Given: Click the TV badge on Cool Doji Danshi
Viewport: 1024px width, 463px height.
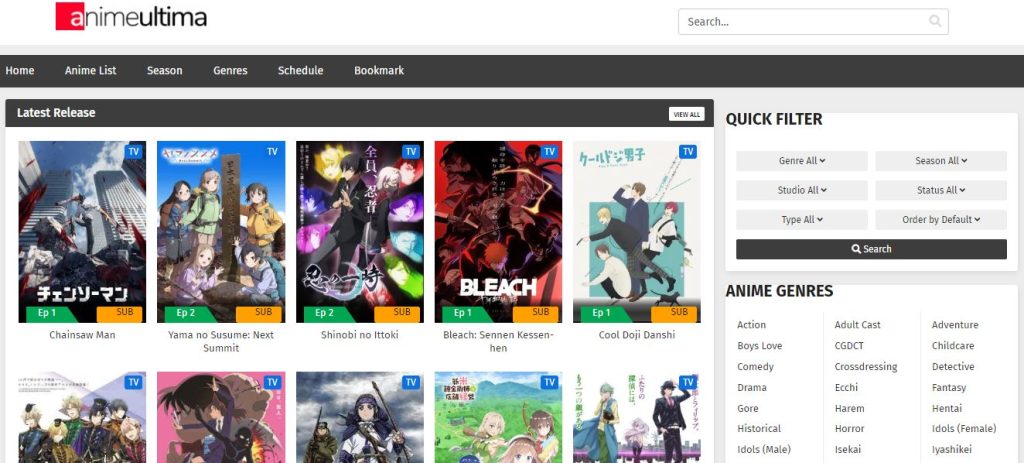Looking at the screenshot, I should point(688,152).
